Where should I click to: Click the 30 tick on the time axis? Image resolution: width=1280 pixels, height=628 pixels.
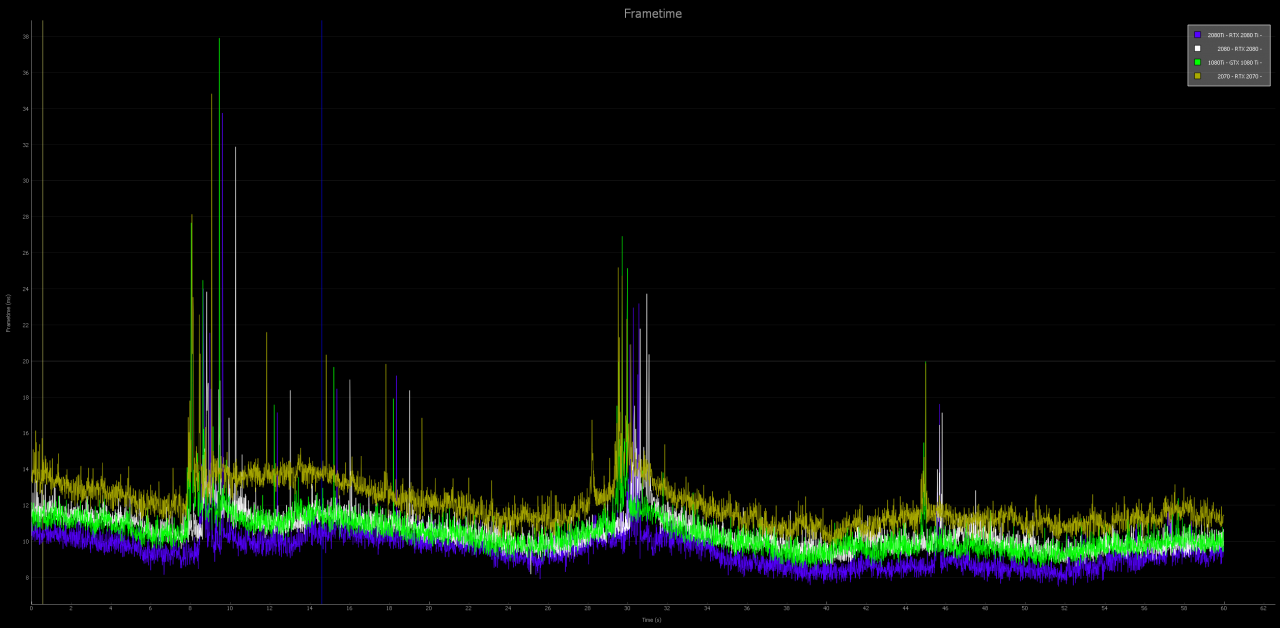tap(627, 608)
